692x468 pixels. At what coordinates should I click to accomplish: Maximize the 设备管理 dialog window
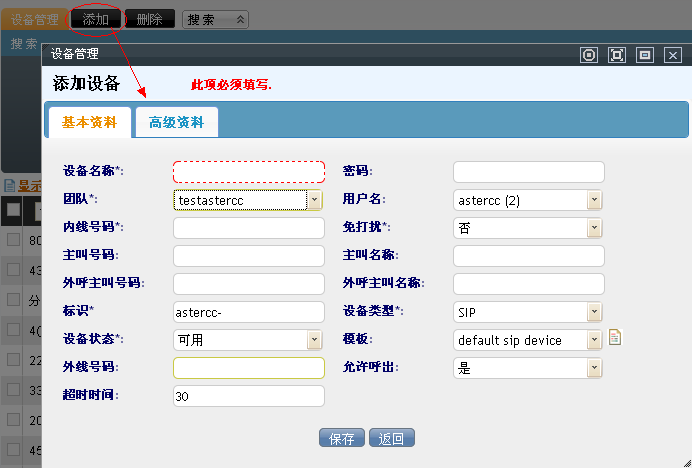click(617, 55)
